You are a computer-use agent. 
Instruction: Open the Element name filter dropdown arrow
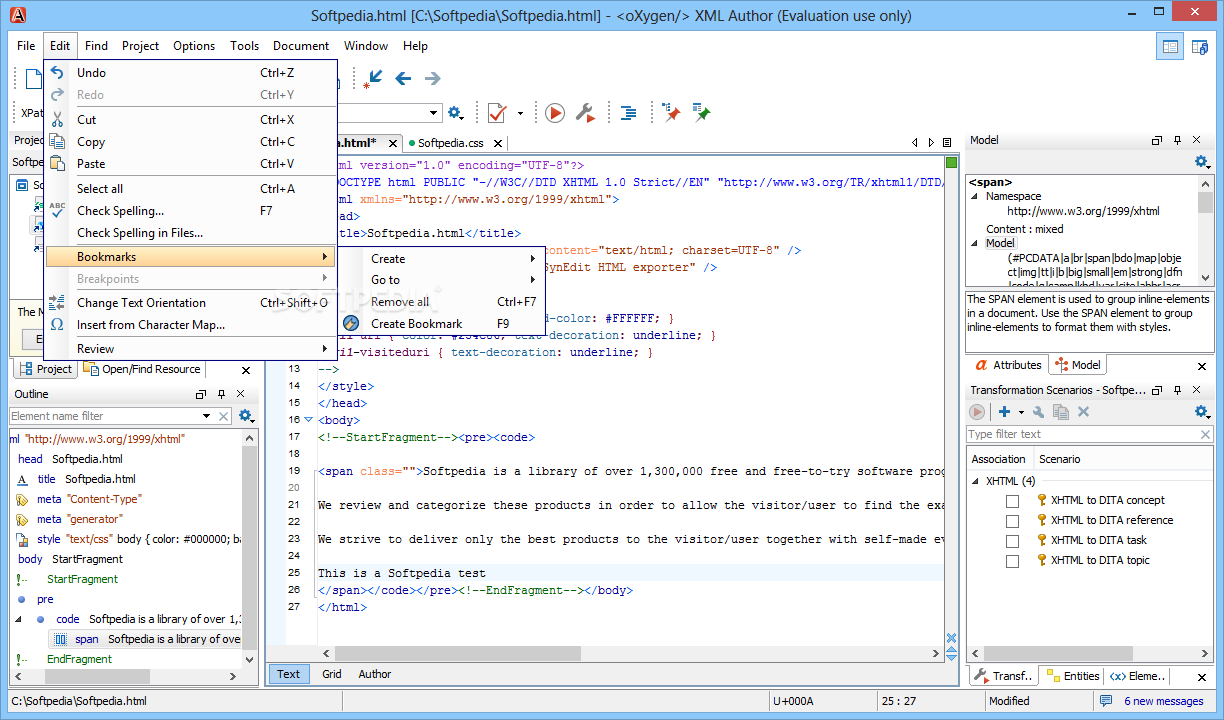pos(207,416)
